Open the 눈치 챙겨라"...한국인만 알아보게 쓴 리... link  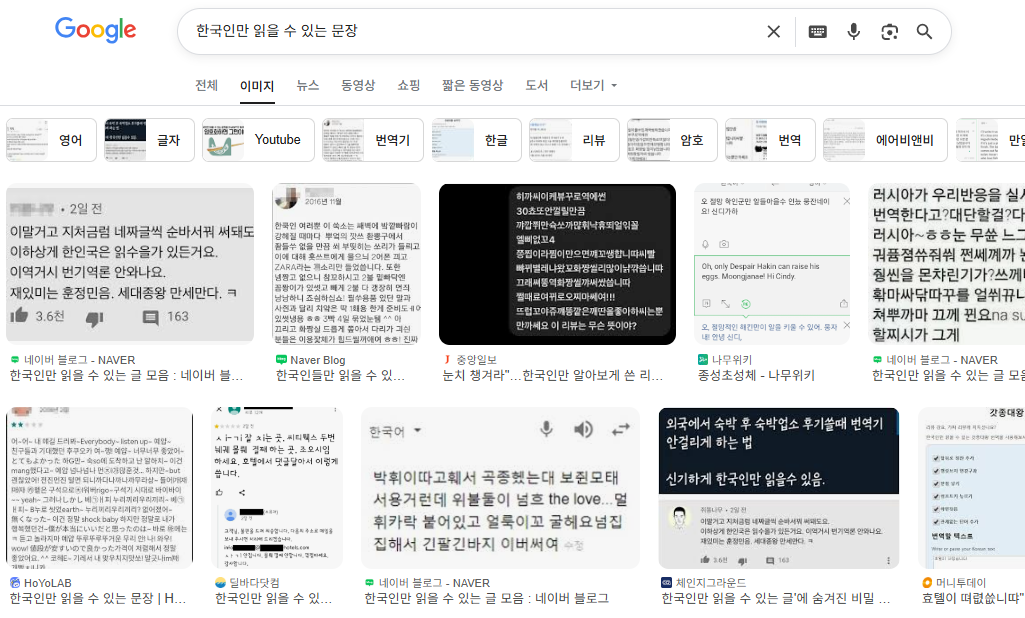coord(553,376)
